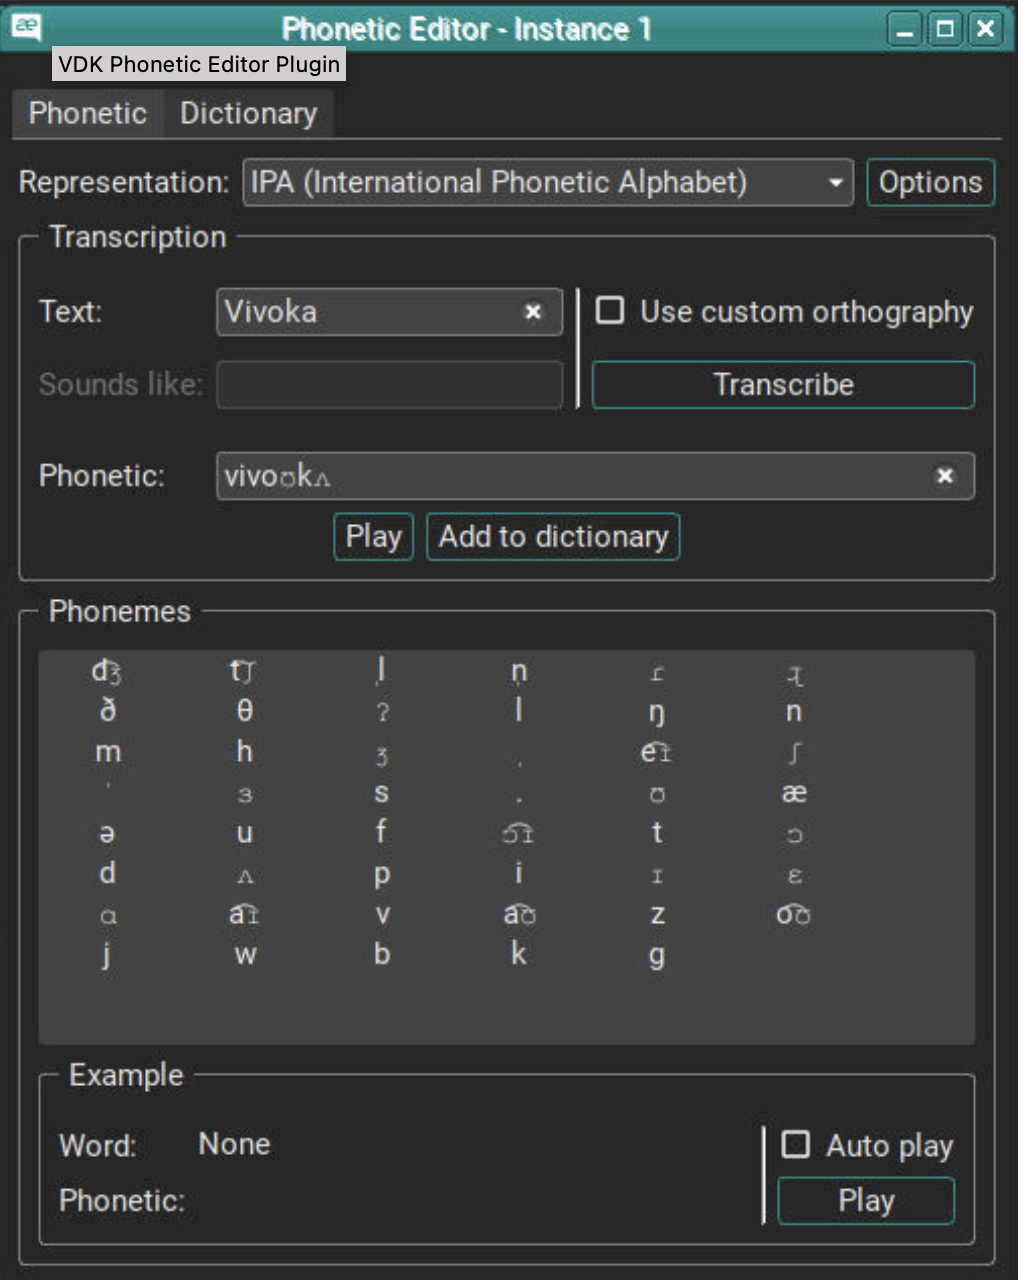Open the Dictionary tab
The height and width of the screenshot is (1280, 1018).
pyautogui.click(x=248, y=113)
